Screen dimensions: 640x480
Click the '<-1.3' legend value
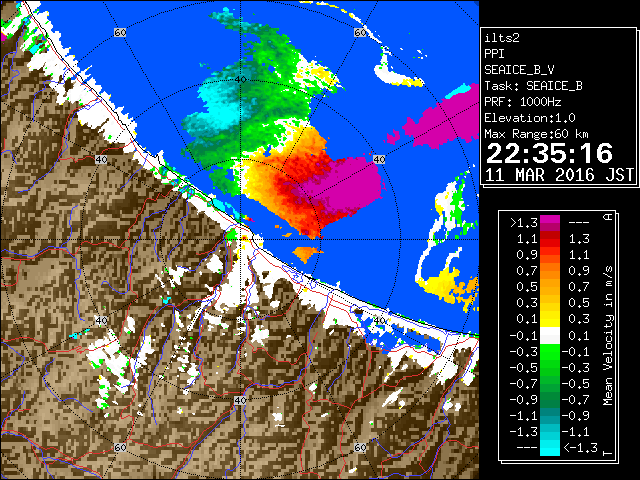point(580,448)
